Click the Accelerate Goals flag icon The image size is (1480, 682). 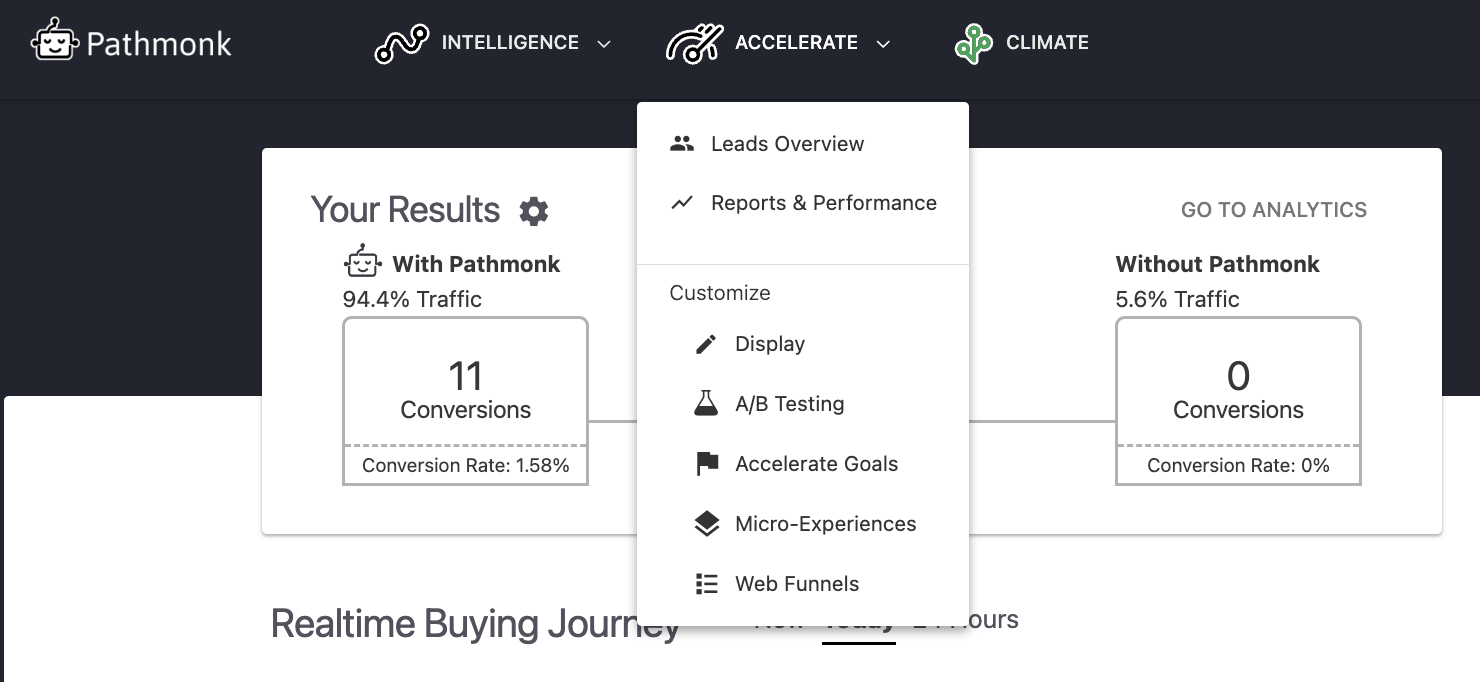(x=706, y=464)
